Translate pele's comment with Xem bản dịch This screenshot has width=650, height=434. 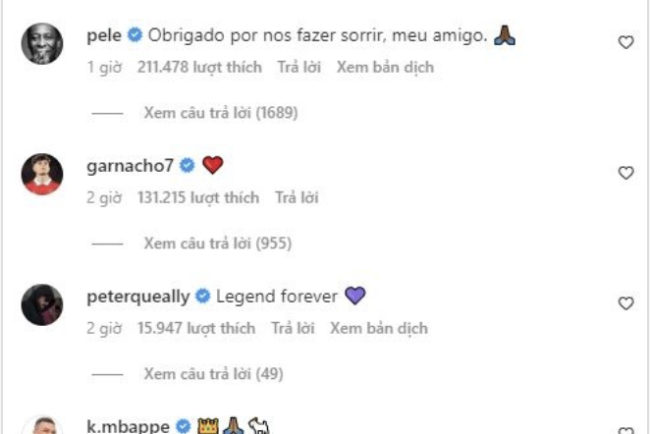(x=385, y=67)
